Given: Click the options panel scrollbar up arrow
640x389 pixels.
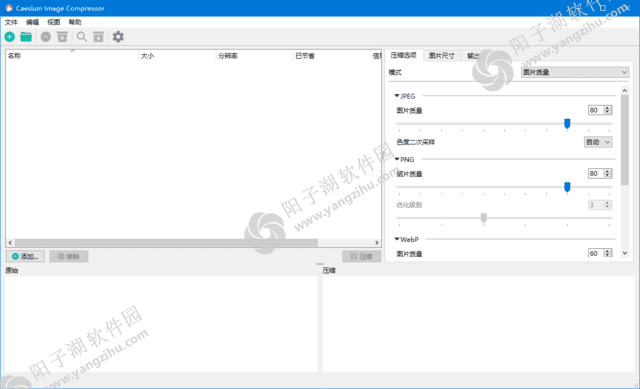Looking at the screenshot, I should [625, 90].
